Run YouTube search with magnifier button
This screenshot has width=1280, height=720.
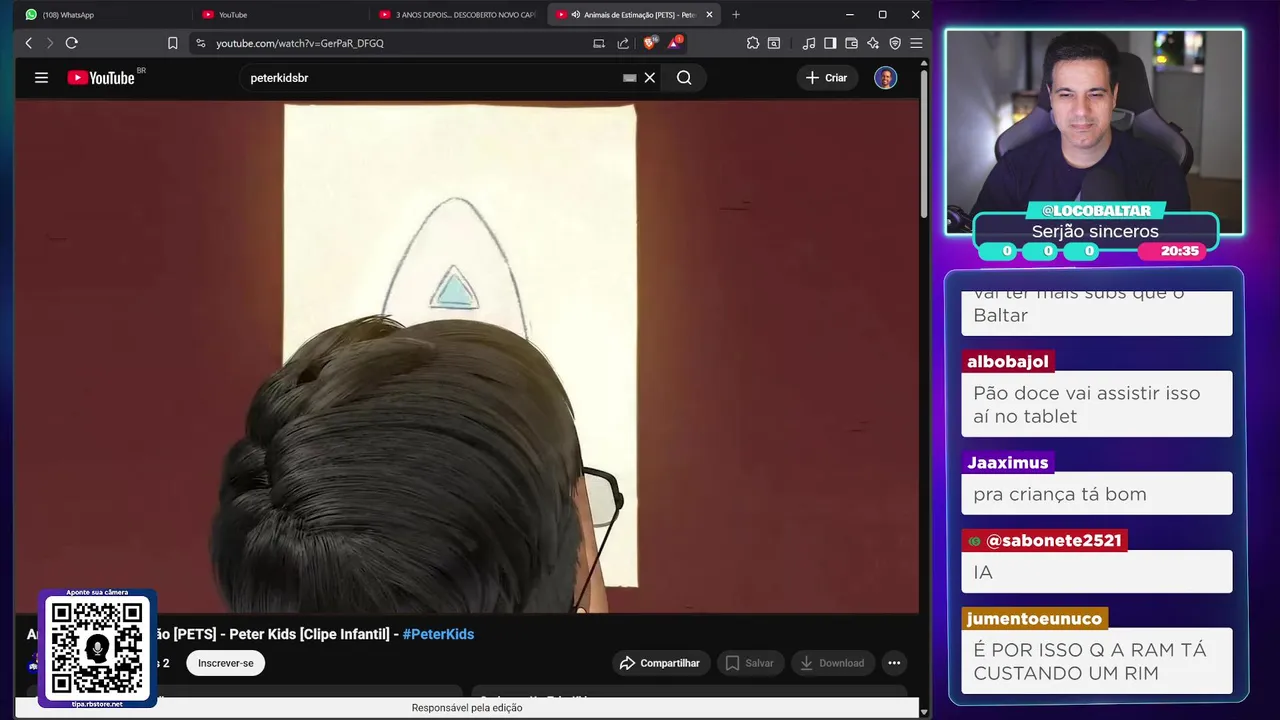coord(684,77)
